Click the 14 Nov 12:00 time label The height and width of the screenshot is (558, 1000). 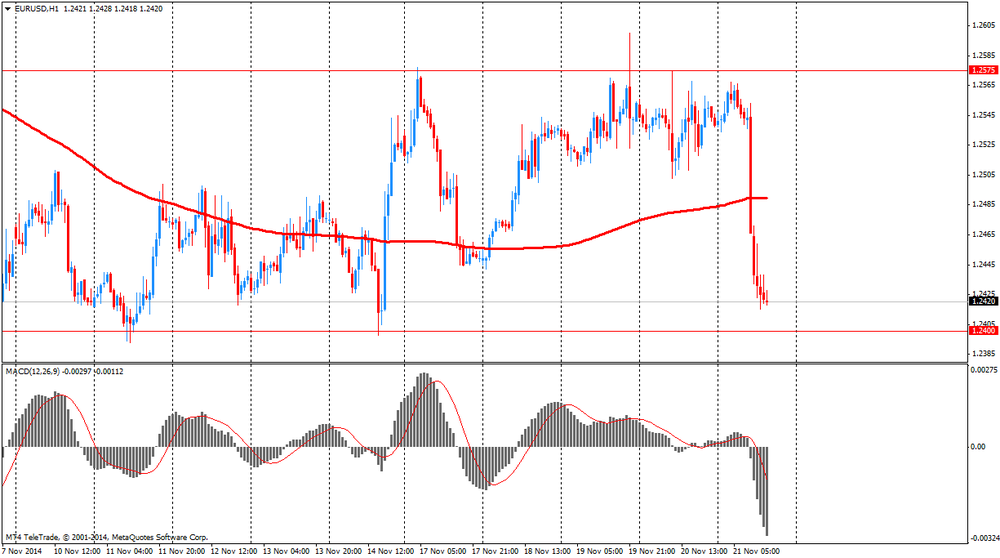391,551
